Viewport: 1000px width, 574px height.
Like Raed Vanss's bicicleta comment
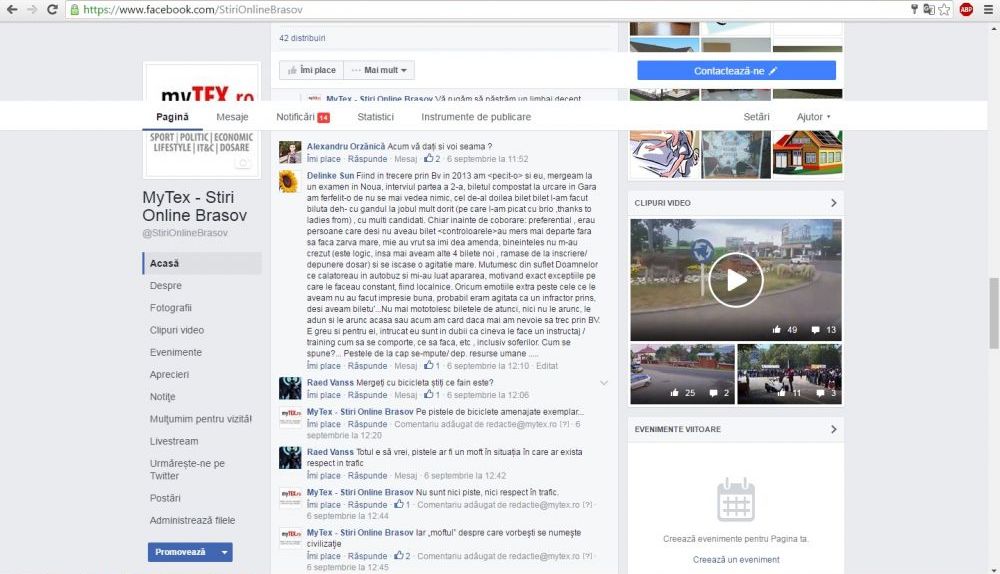(323, 395)
